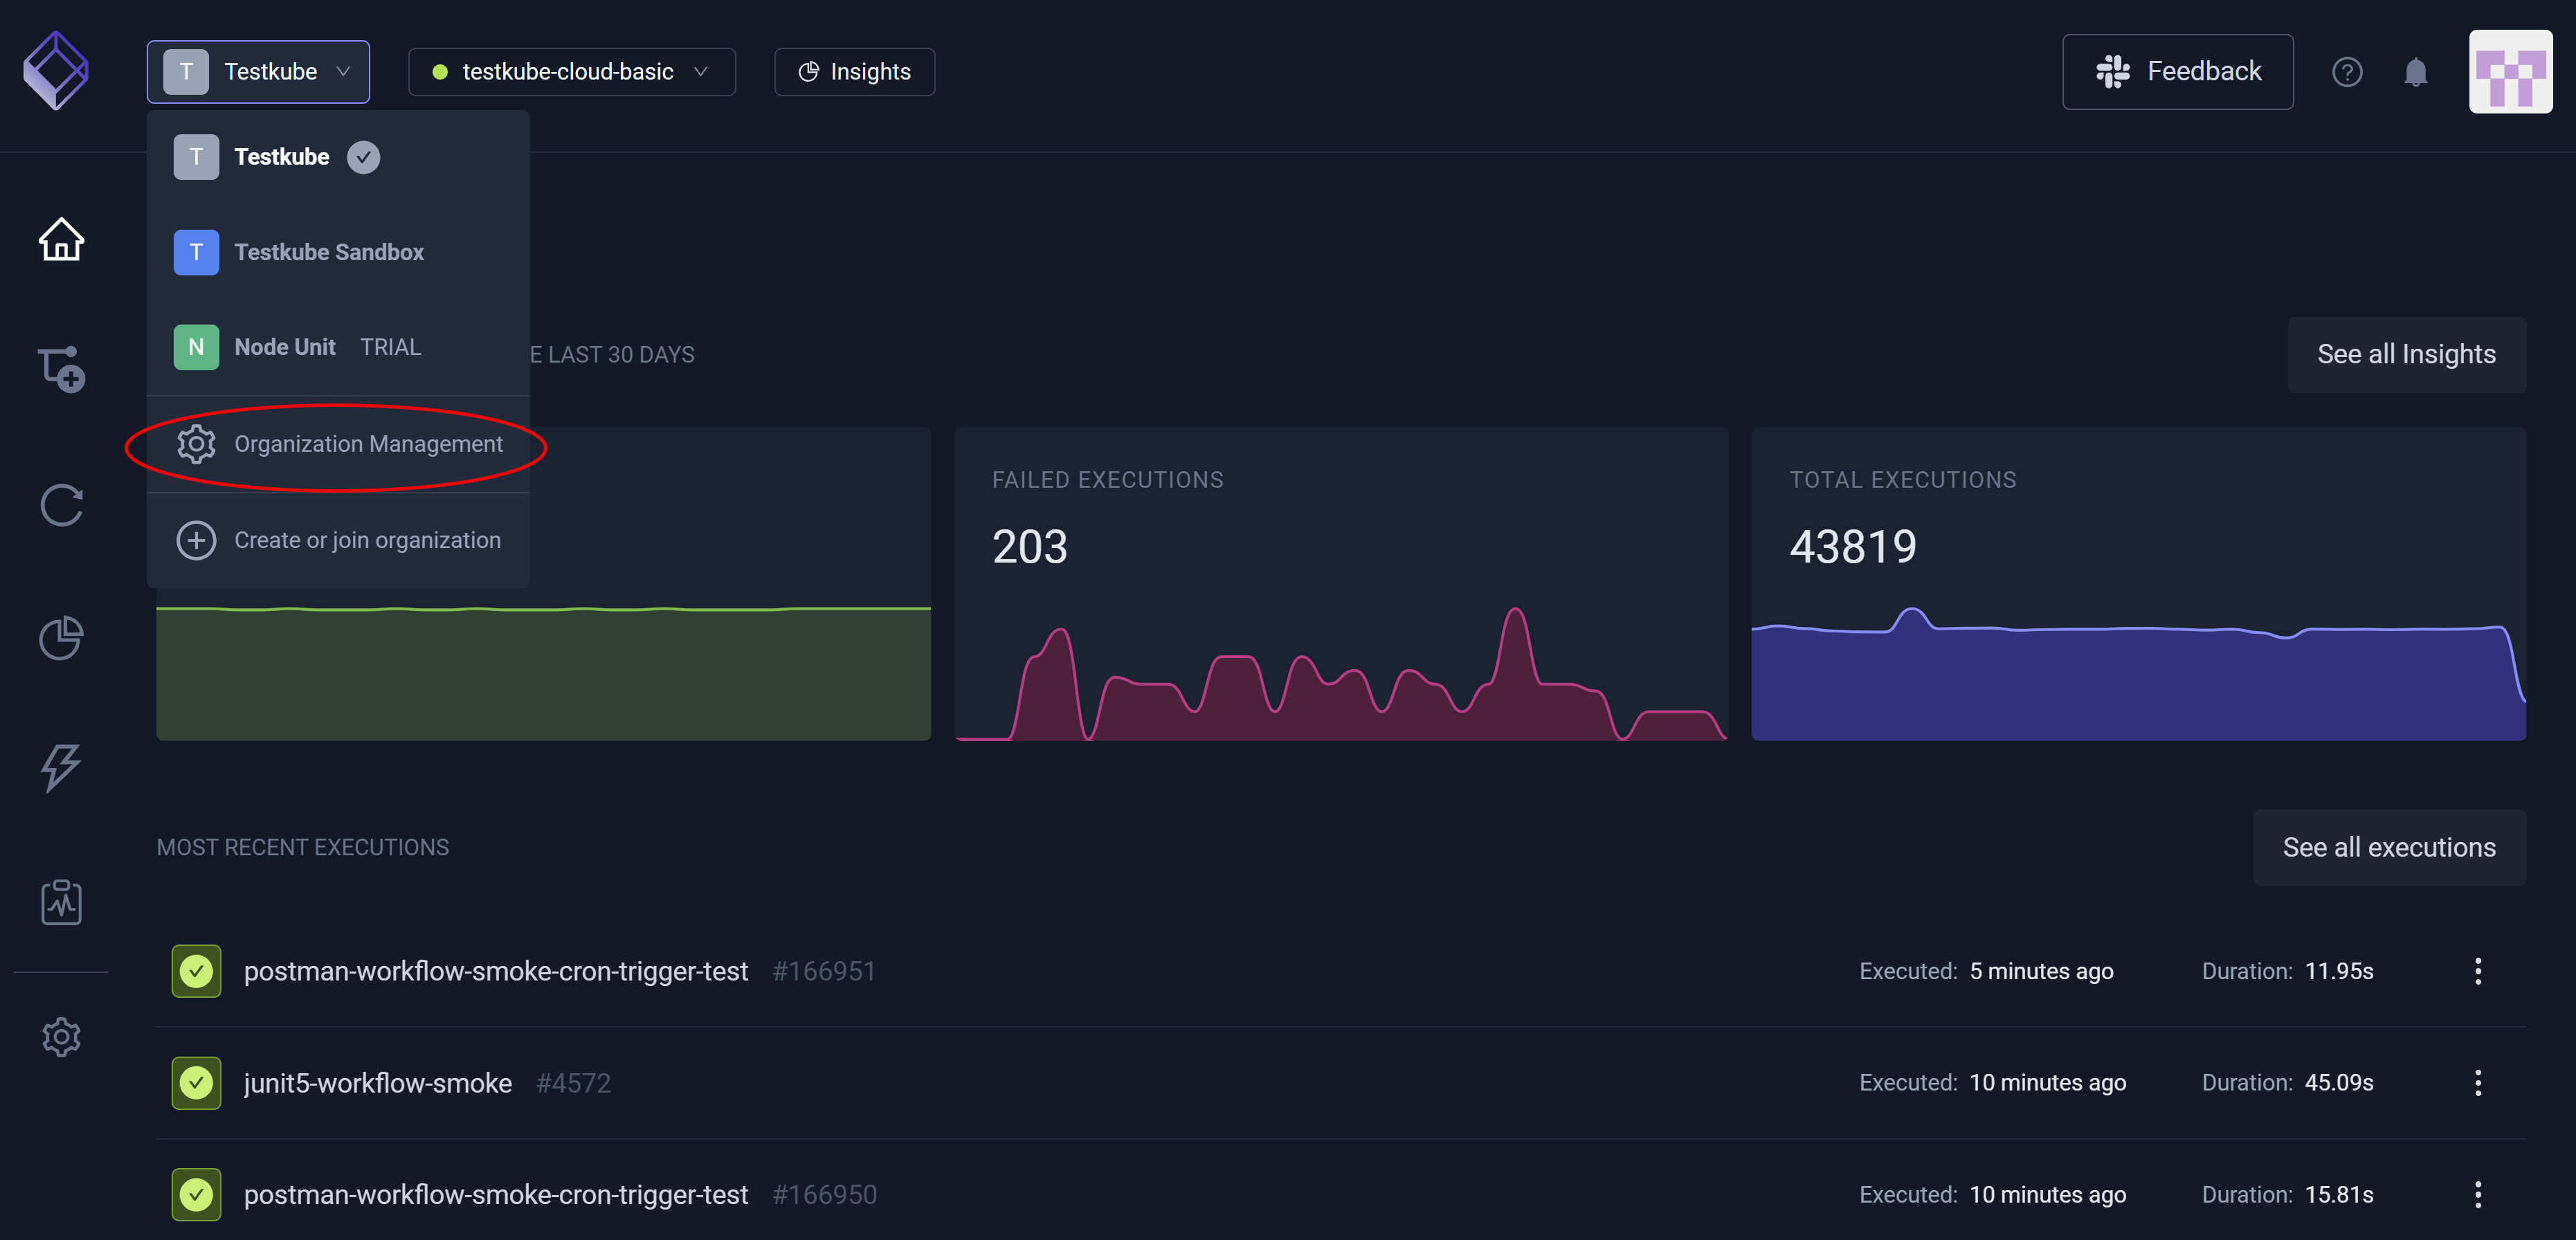Open the status report clipboard icon
2576x1240 pixels.
61,902
